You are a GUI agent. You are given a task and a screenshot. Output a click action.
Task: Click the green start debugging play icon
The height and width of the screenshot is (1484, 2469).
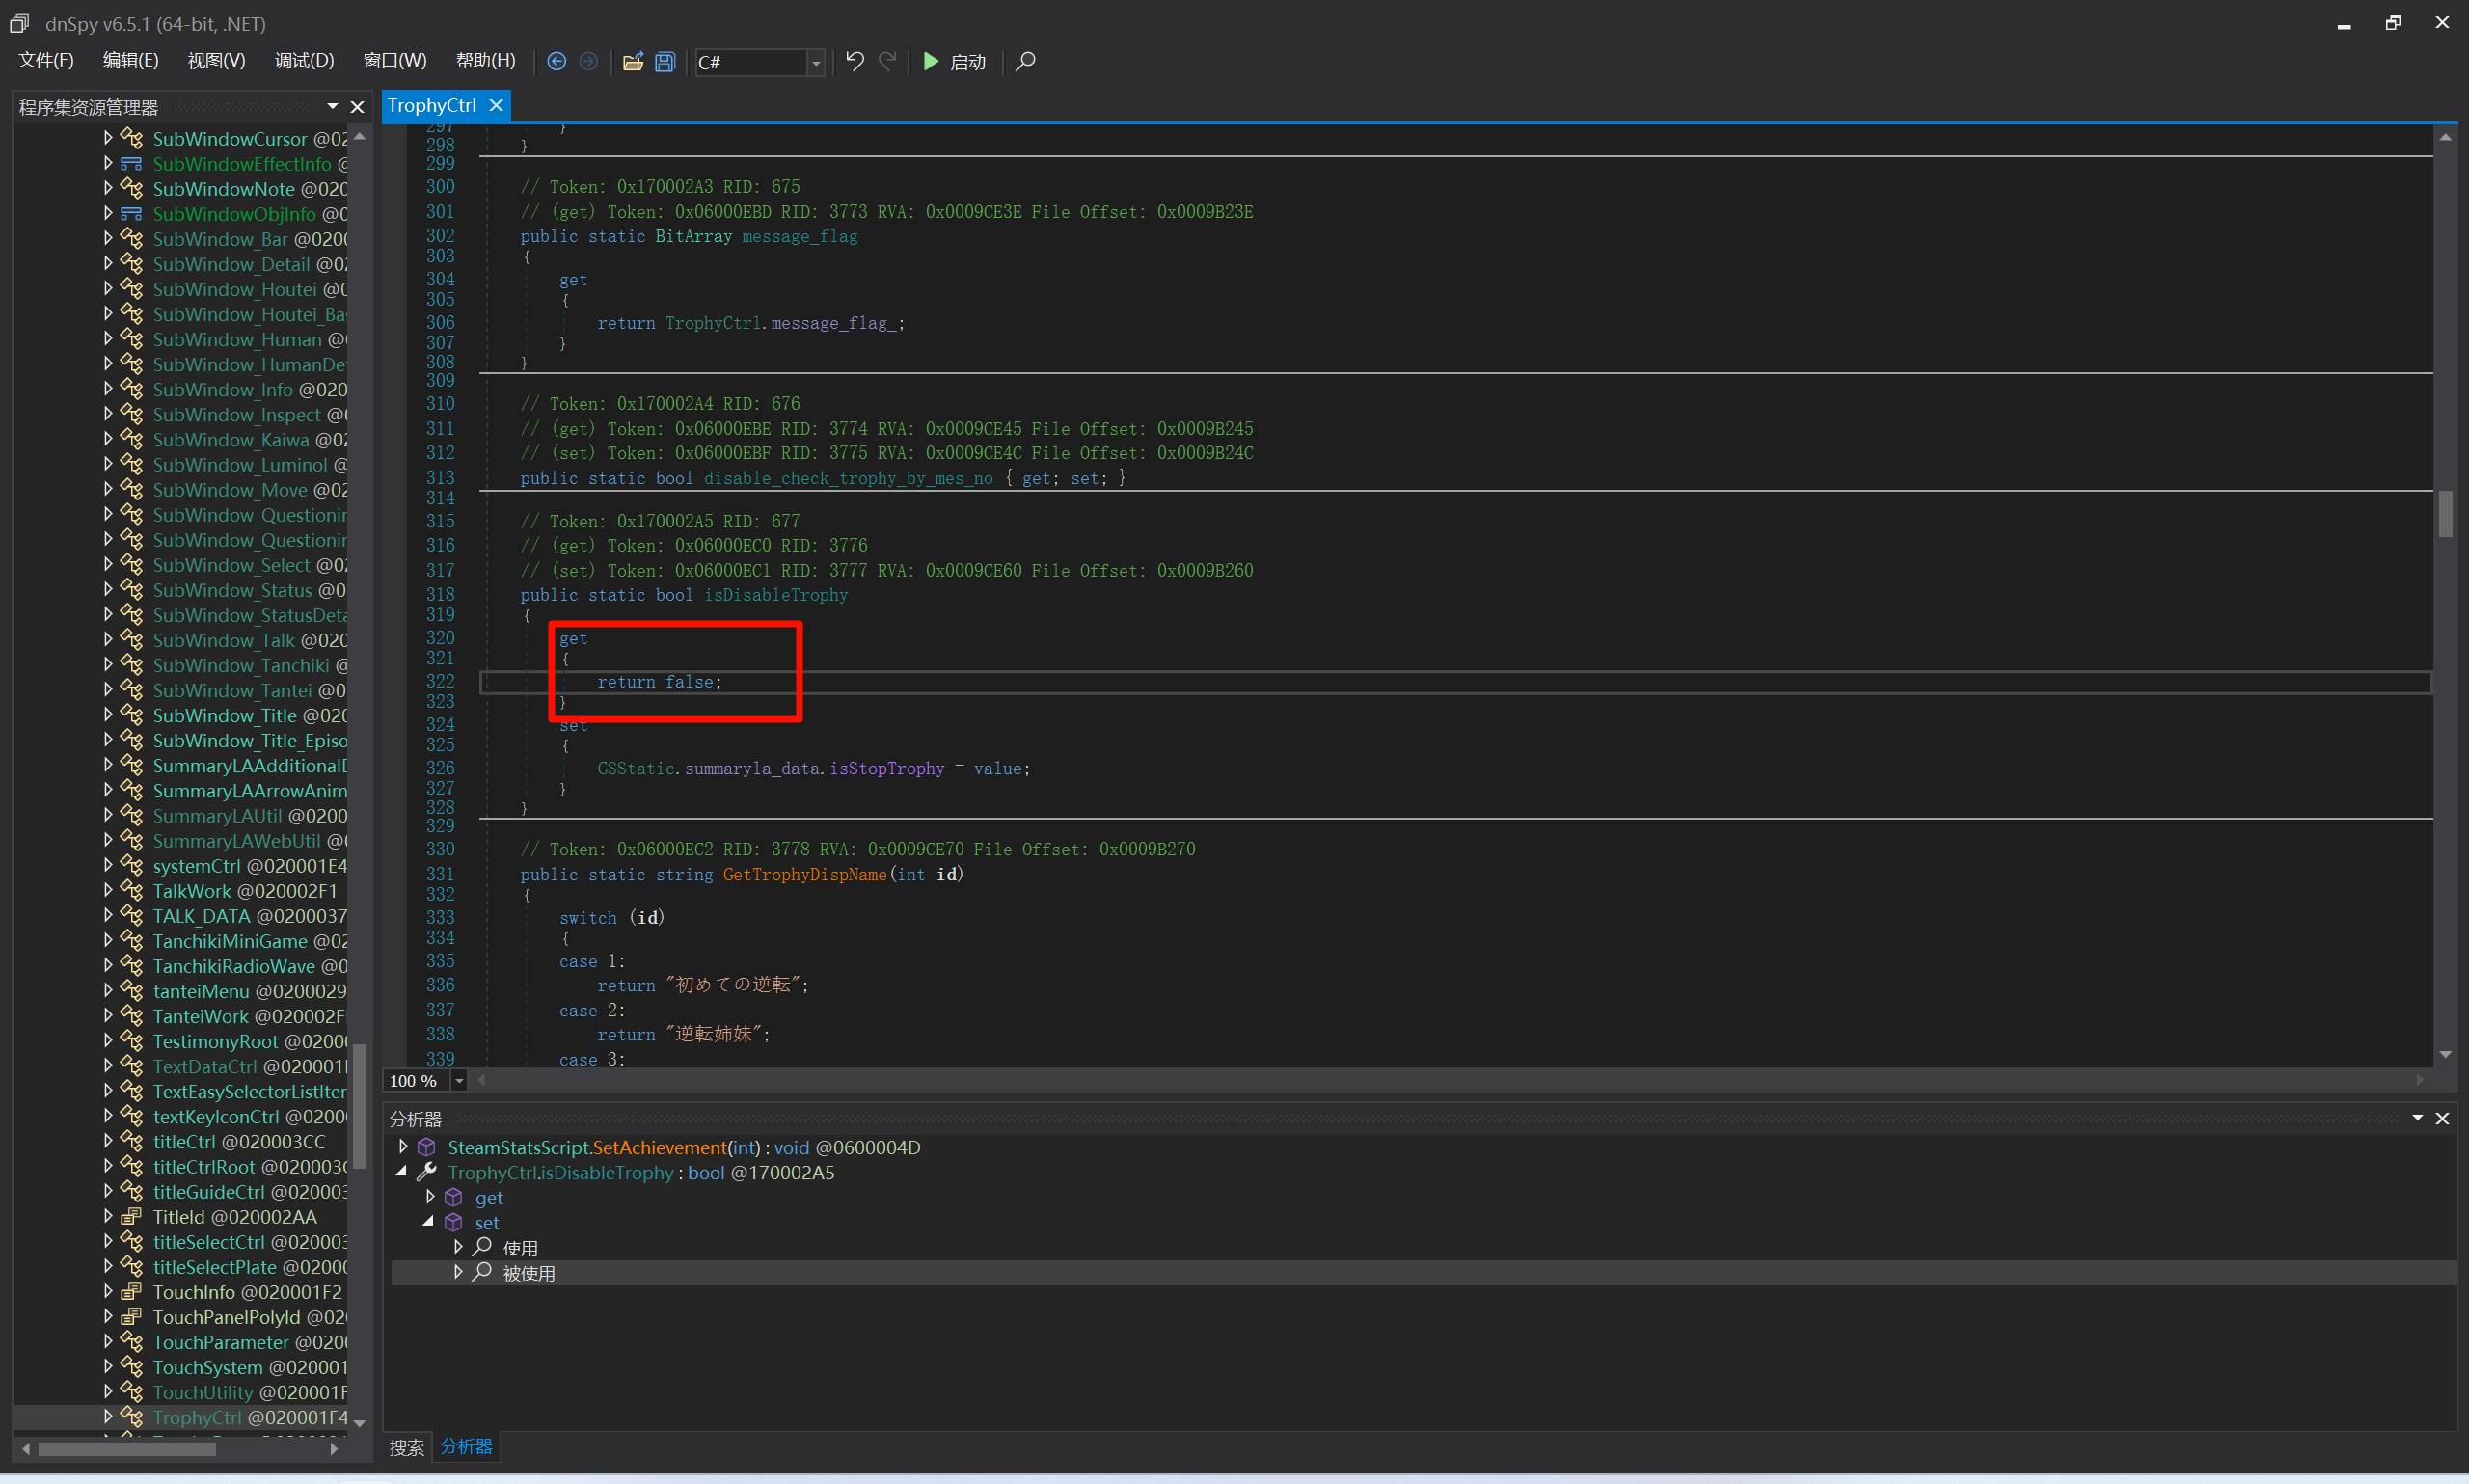(x=931, y=62)
